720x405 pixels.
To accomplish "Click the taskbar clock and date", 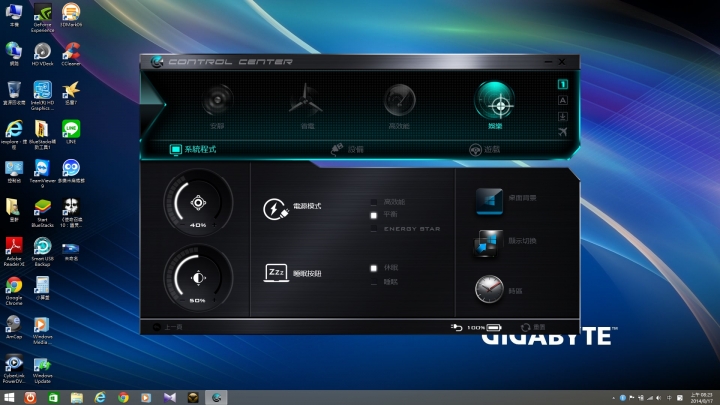I will click(x=702, y=398).
